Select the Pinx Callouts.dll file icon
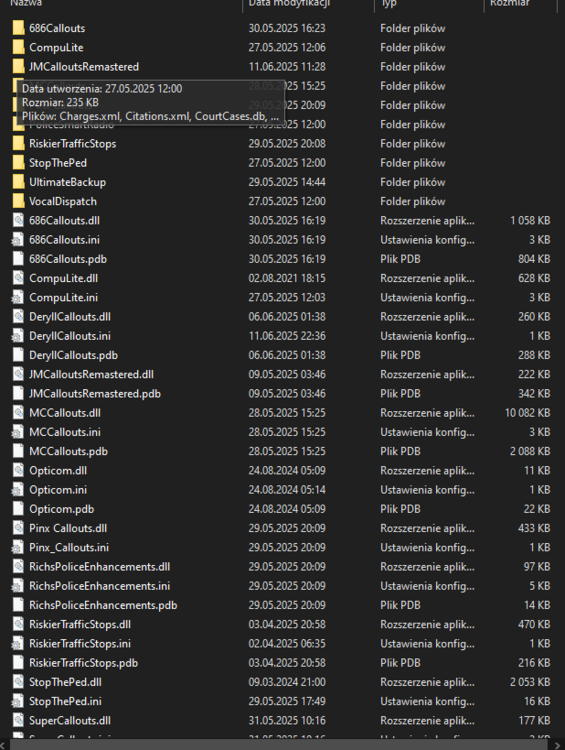This screenshot has height=750, width=565. 18,528
